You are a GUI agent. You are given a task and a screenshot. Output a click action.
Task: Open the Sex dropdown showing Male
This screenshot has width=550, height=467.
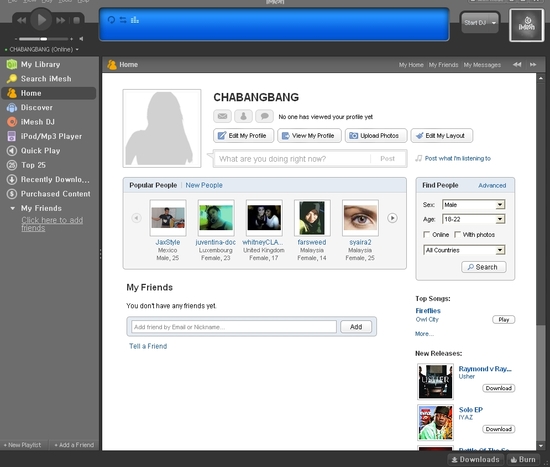point(473,205)
